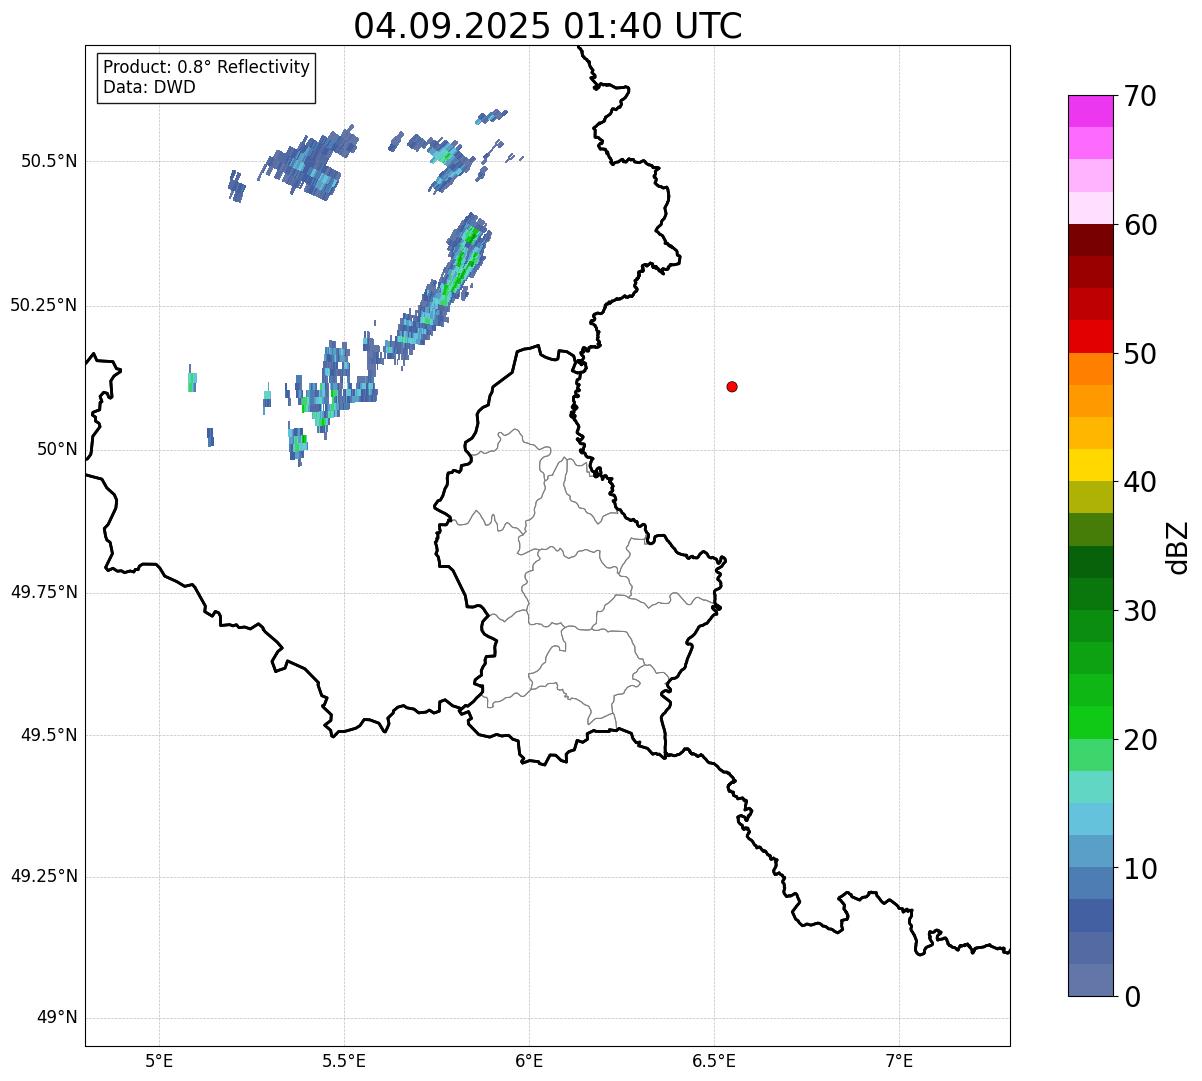Click the 49.25°N latitude label
Image resolution: width=1202 pixels, height=1081 pixels.
44,876
